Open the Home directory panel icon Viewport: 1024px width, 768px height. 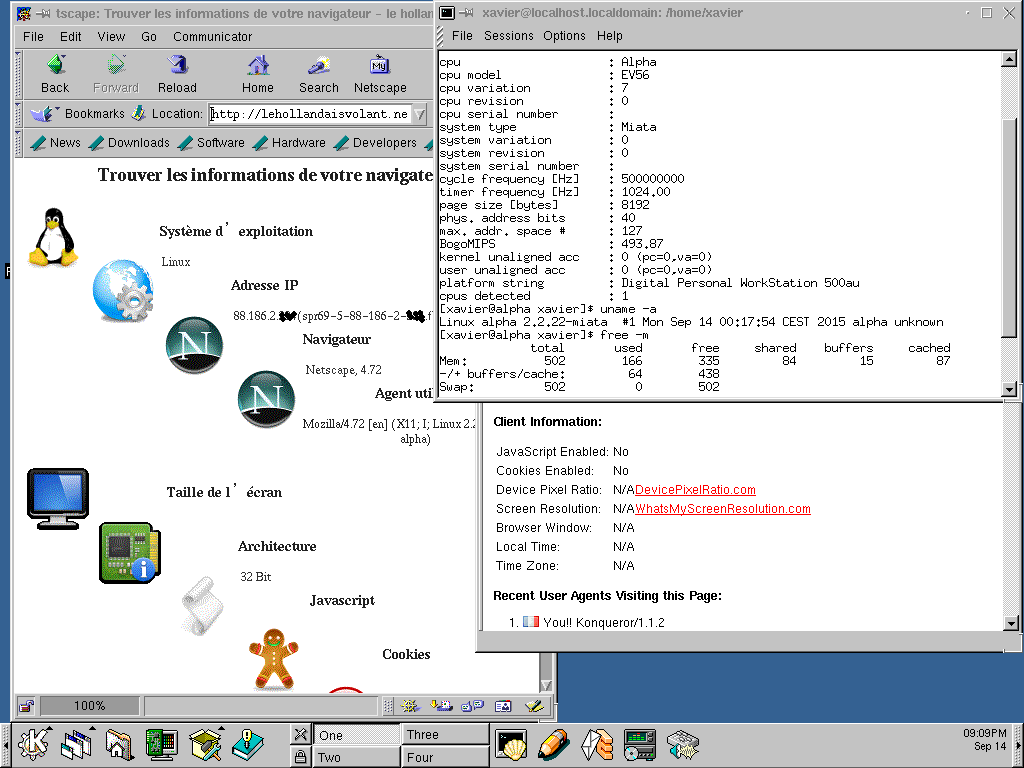click(120, 744)
